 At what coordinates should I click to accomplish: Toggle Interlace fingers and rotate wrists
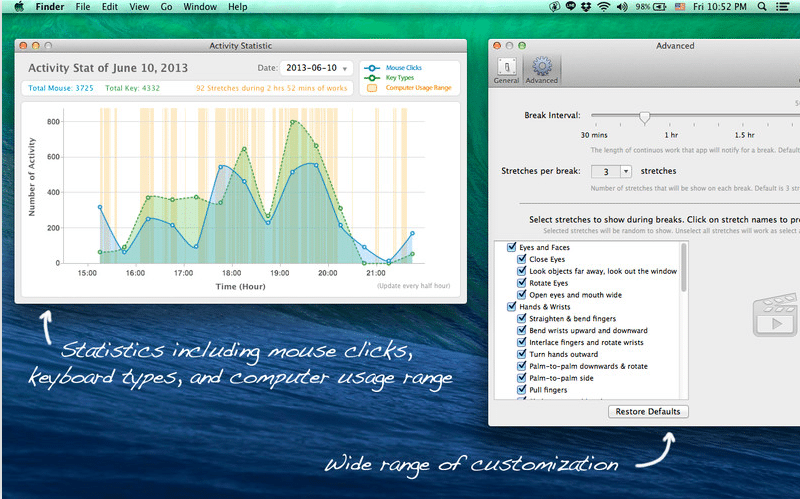click(521, 342)
